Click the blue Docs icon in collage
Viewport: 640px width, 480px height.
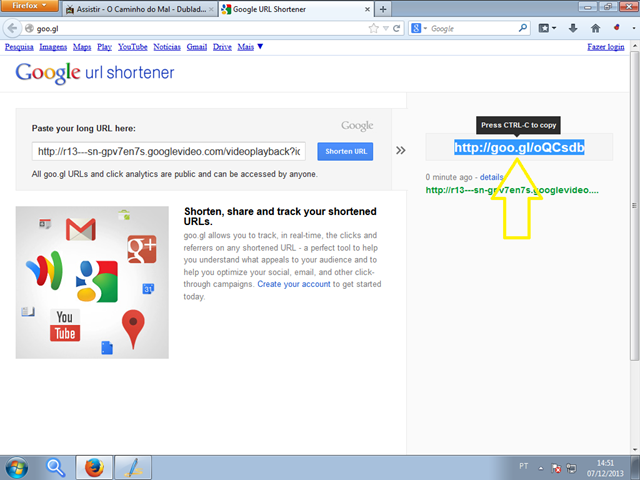click(x=107, y=347)
